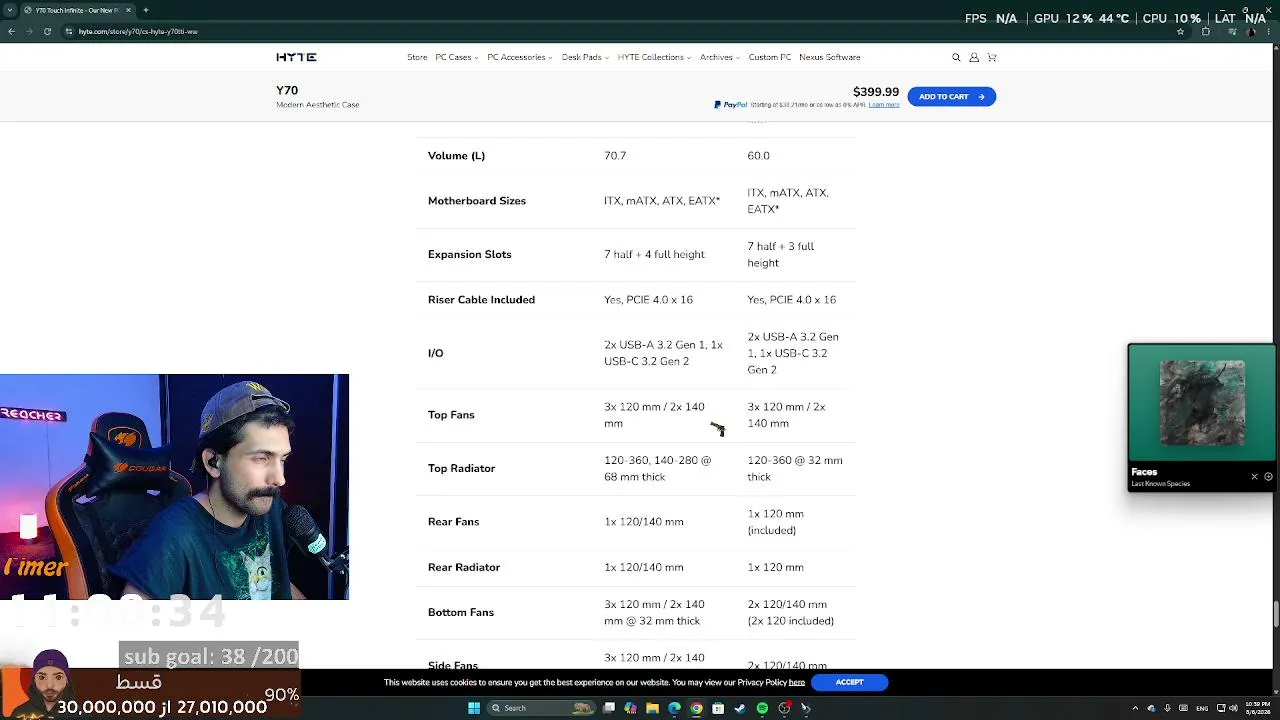Select the Motherboard Sizes row label
1280x720 pixels.
477,201
